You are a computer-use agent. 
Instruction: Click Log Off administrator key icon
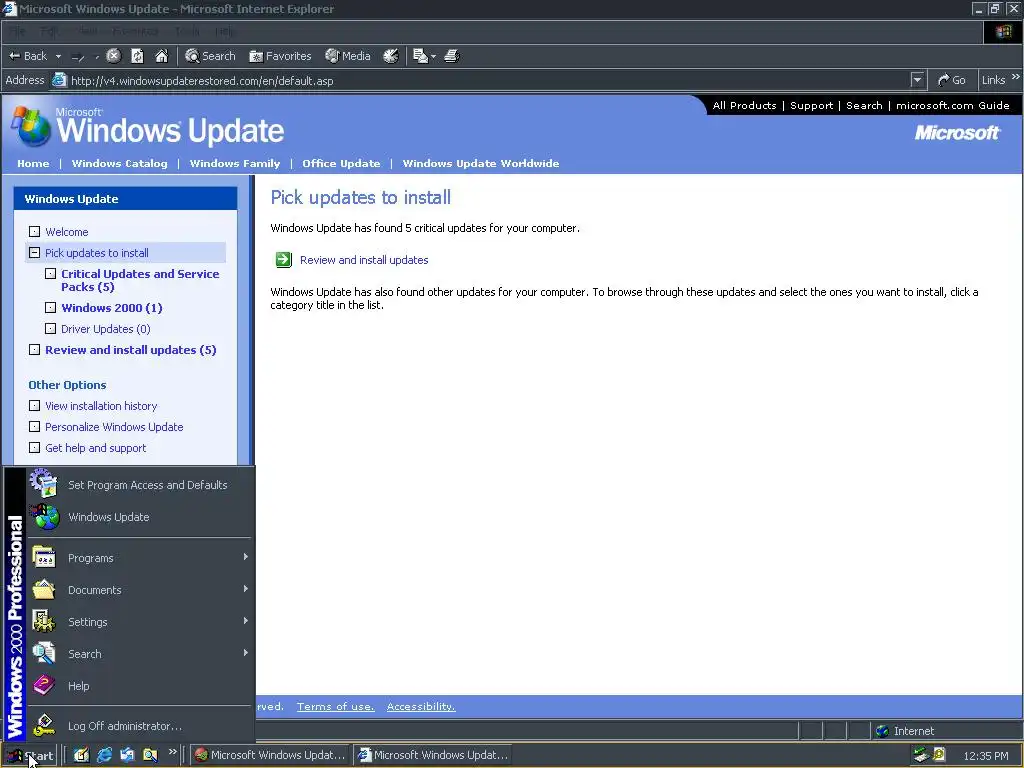44,725
